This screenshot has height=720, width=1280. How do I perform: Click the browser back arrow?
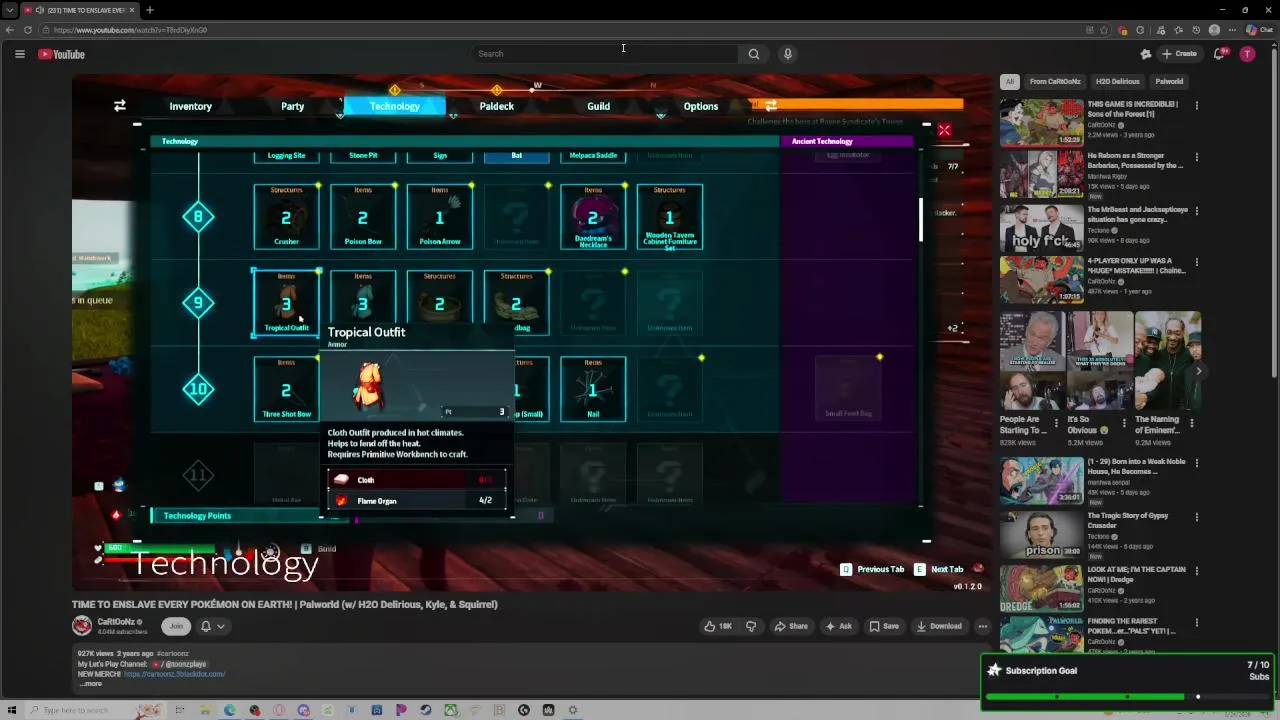(x=10, y=30)
